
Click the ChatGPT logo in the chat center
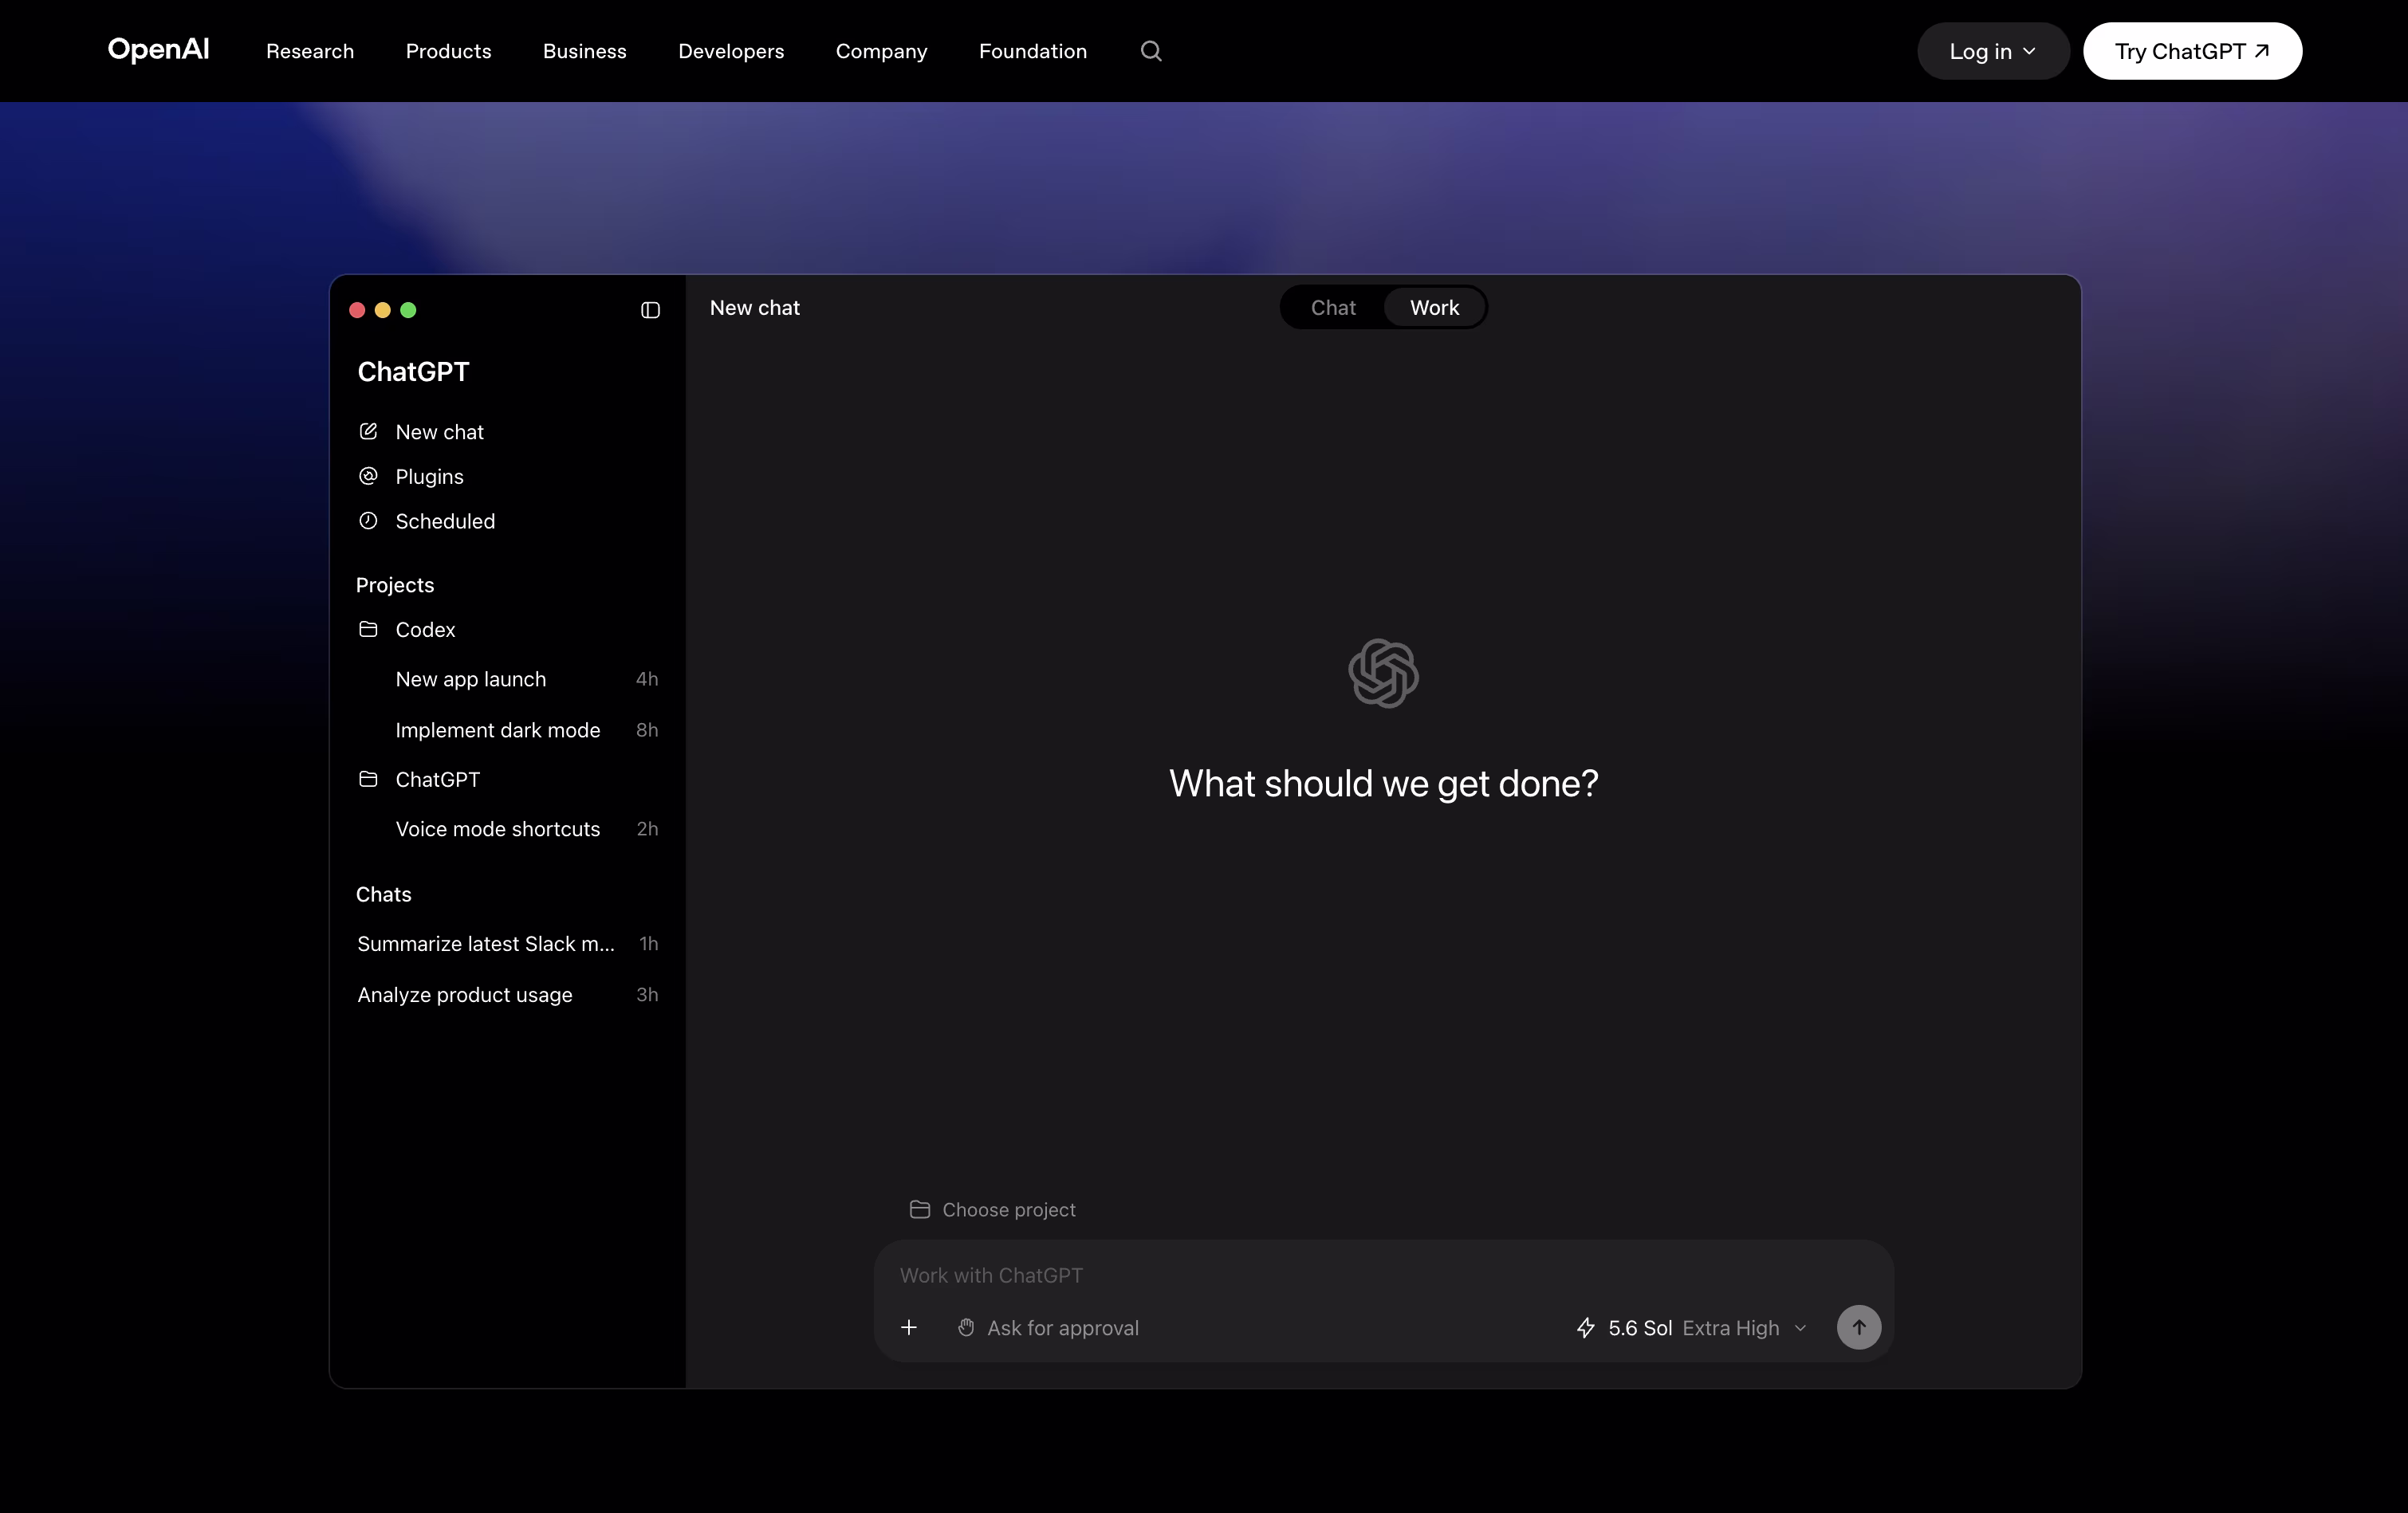click(1383, 673)
